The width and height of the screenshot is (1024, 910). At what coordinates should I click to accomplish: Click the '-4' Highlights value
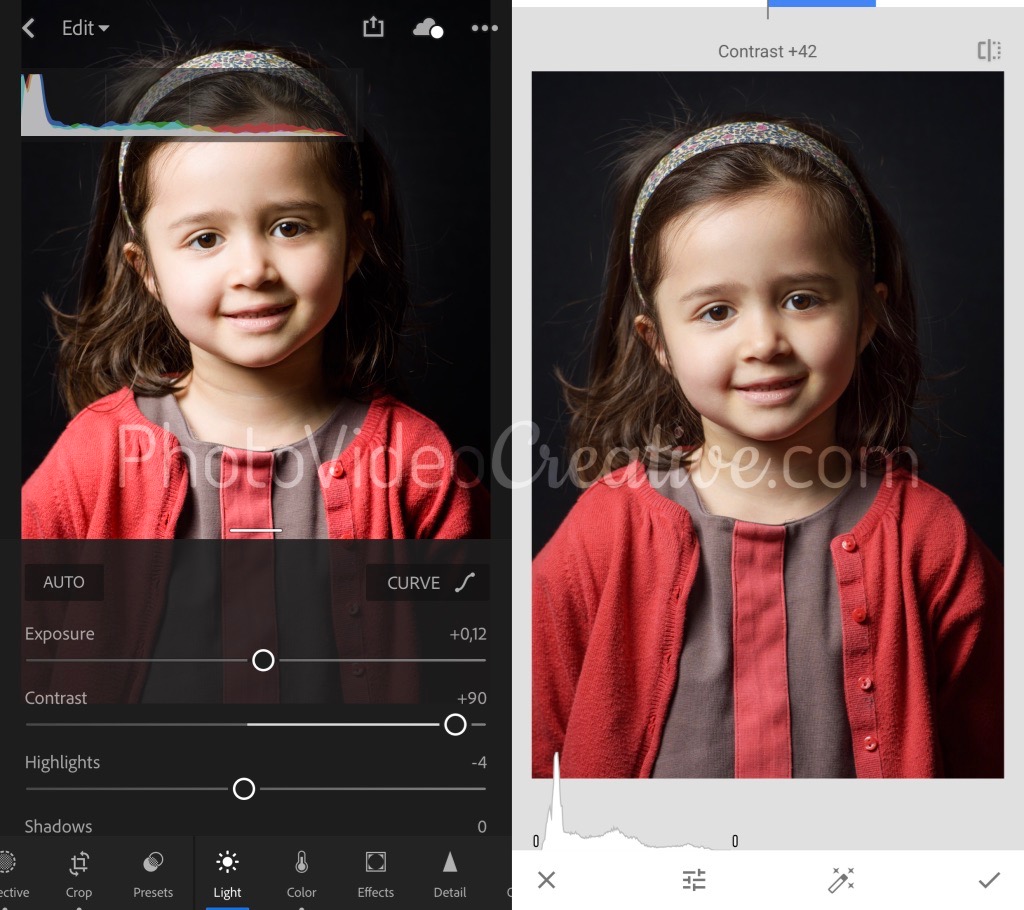pos(479,762)
